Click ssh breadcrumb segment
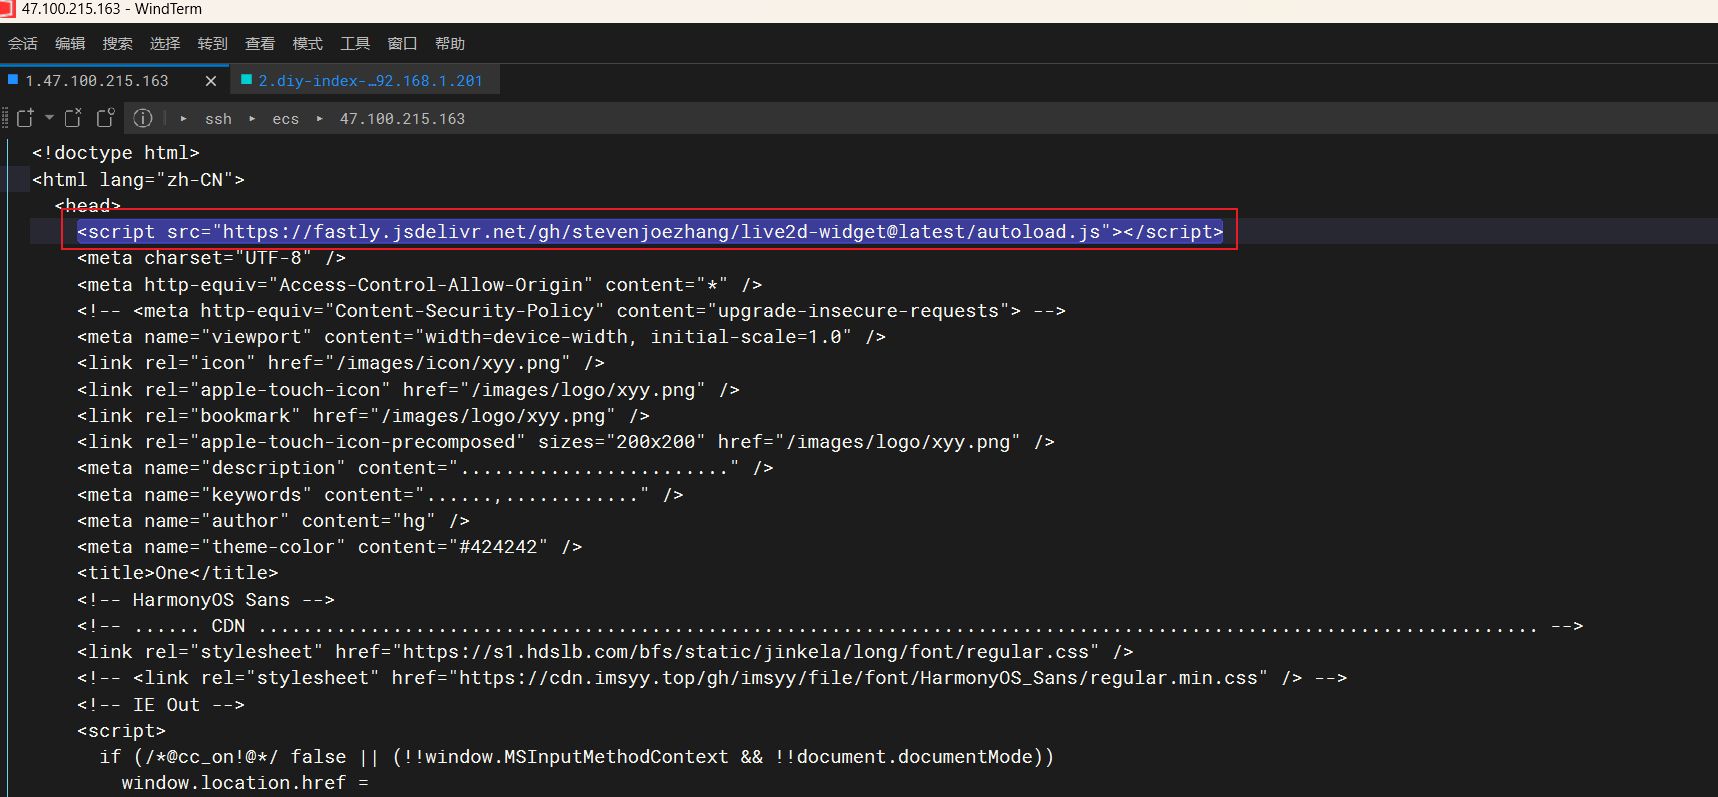 pos(218,119)
